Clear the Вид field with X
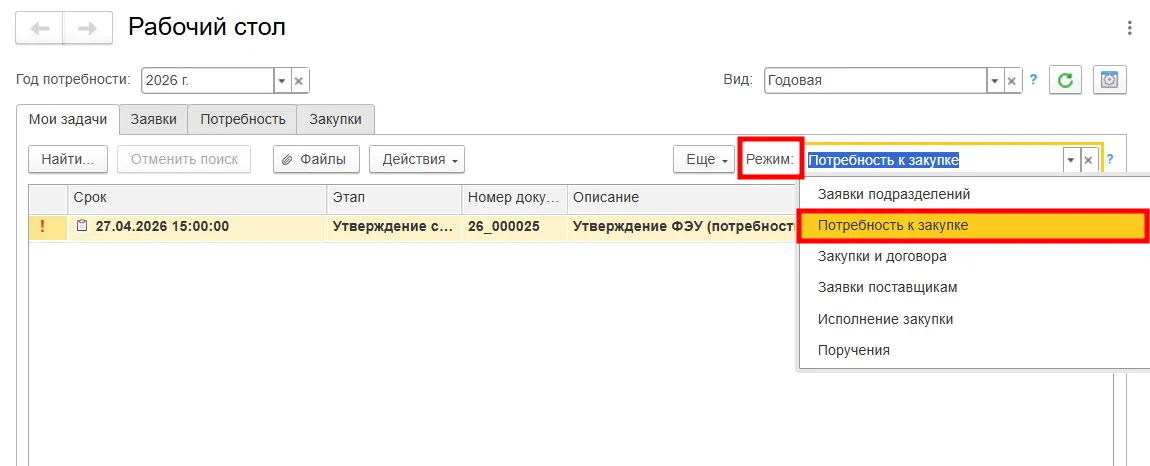 [x=1012, y=81]
